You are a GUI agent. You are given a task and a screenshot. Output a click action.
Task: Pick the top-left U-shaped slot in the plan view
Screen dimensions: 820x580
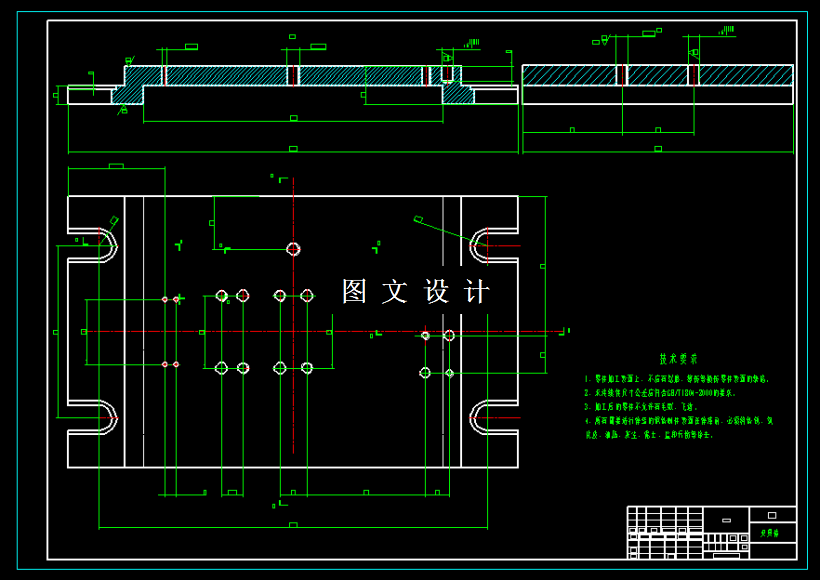click(x=93, y=245)
